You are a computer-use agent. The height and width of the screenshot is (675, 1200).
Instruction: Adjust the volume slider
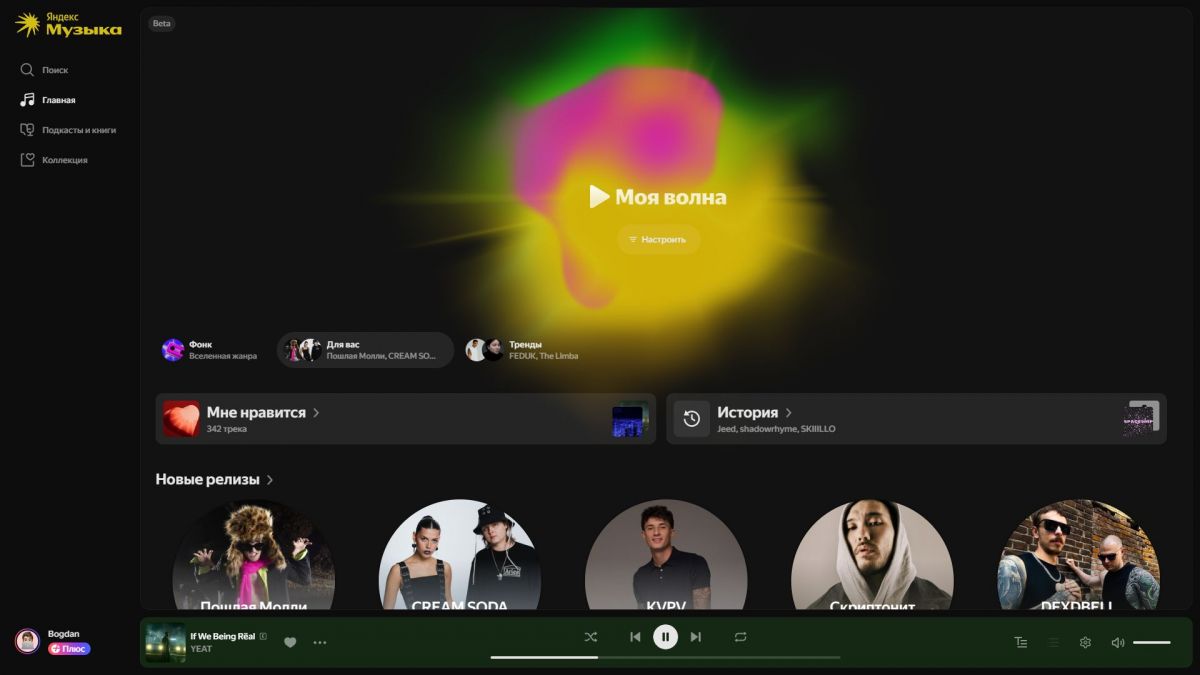1152,643
